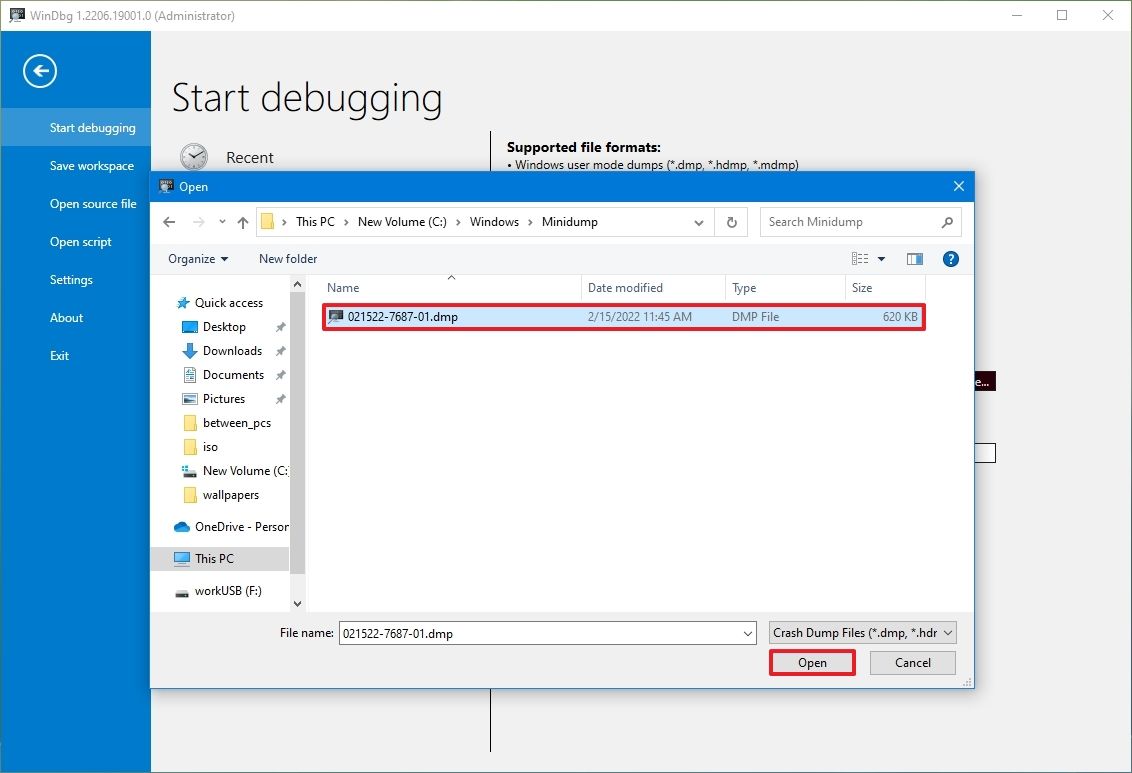Open the About page in WinDbg
Viewport: 1132px width, 773px height.
click(66, 317)
